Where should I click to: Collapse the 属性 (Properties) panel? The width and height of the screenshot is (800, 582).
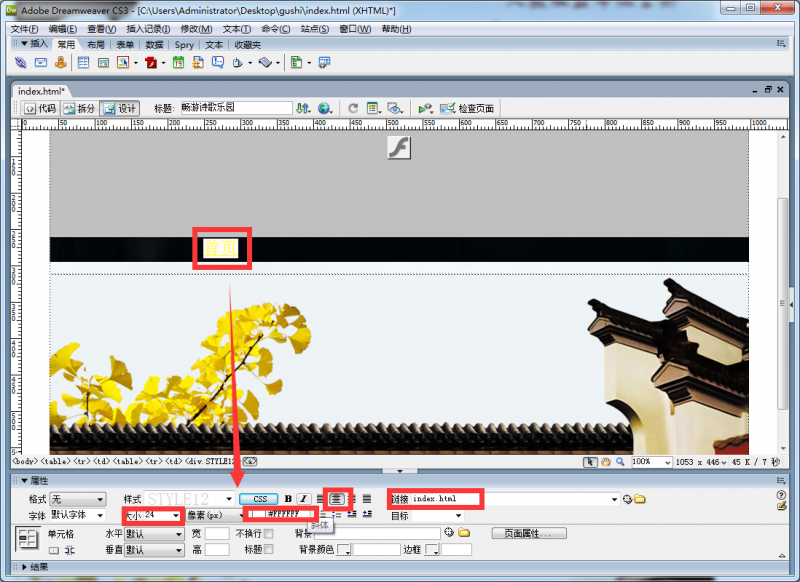point(24,480)
